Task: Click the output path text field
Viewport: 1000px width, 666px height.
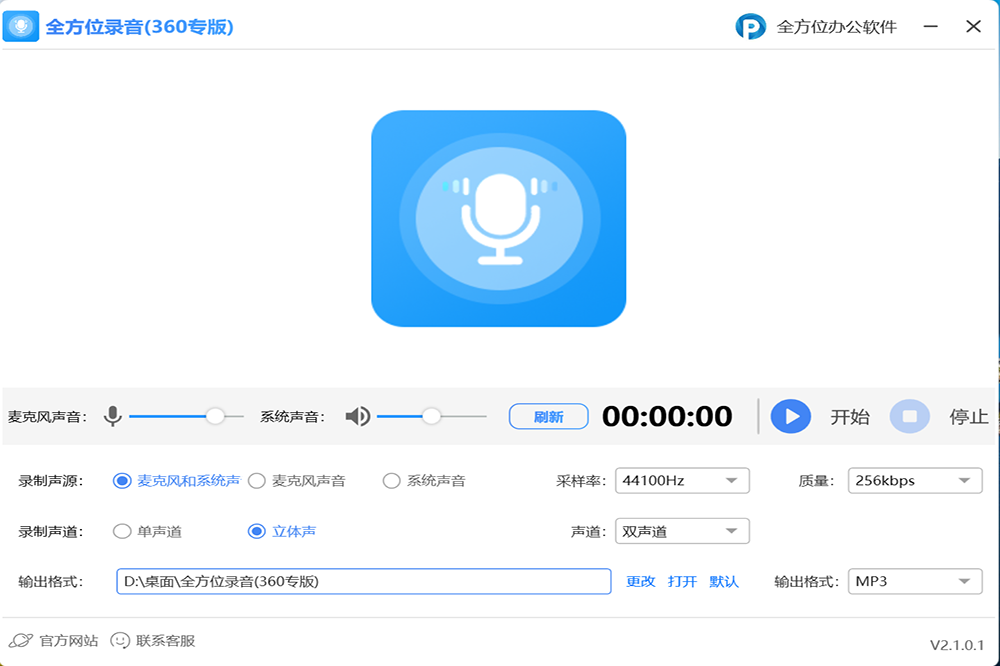Action: 363,581
